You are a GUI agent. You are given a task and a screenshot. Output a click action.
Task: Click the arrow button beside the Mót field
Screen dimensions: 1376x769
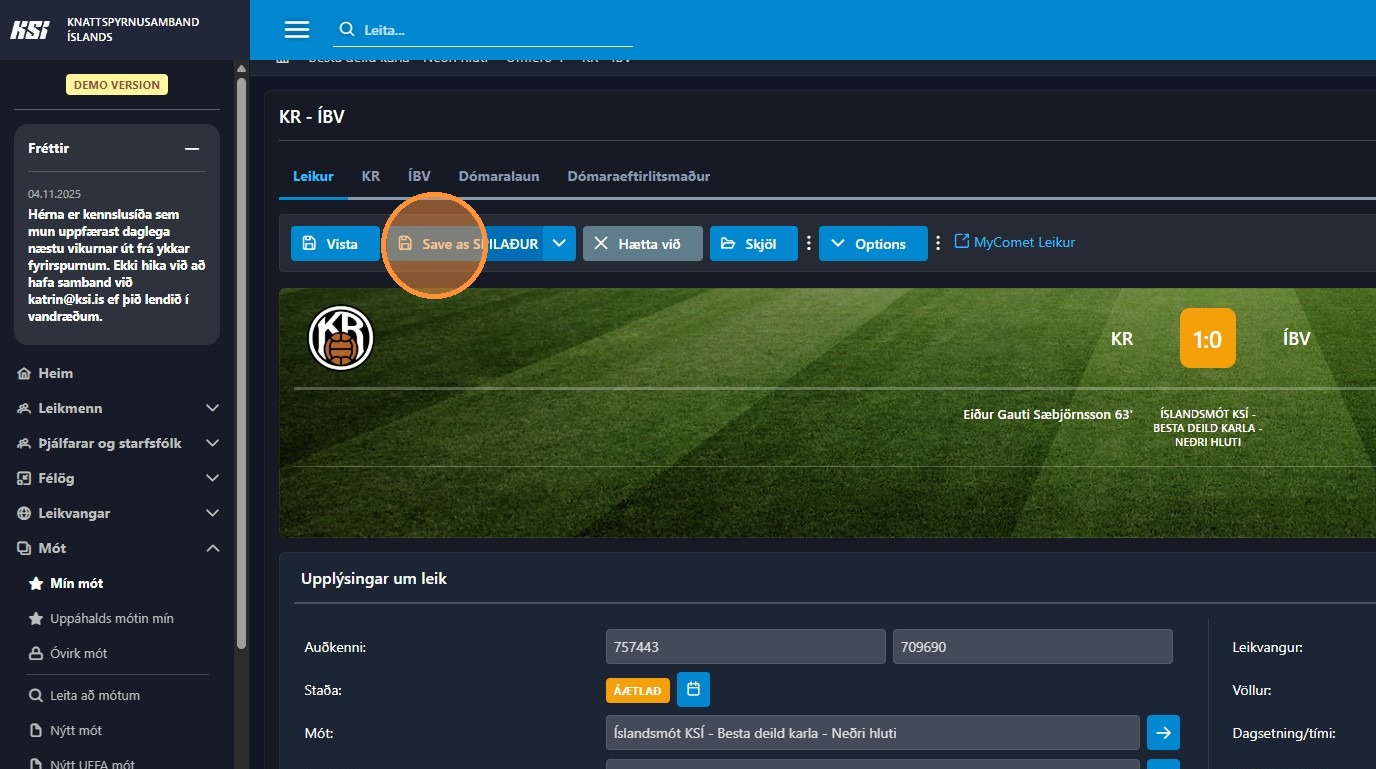[x=1163, y=733]
